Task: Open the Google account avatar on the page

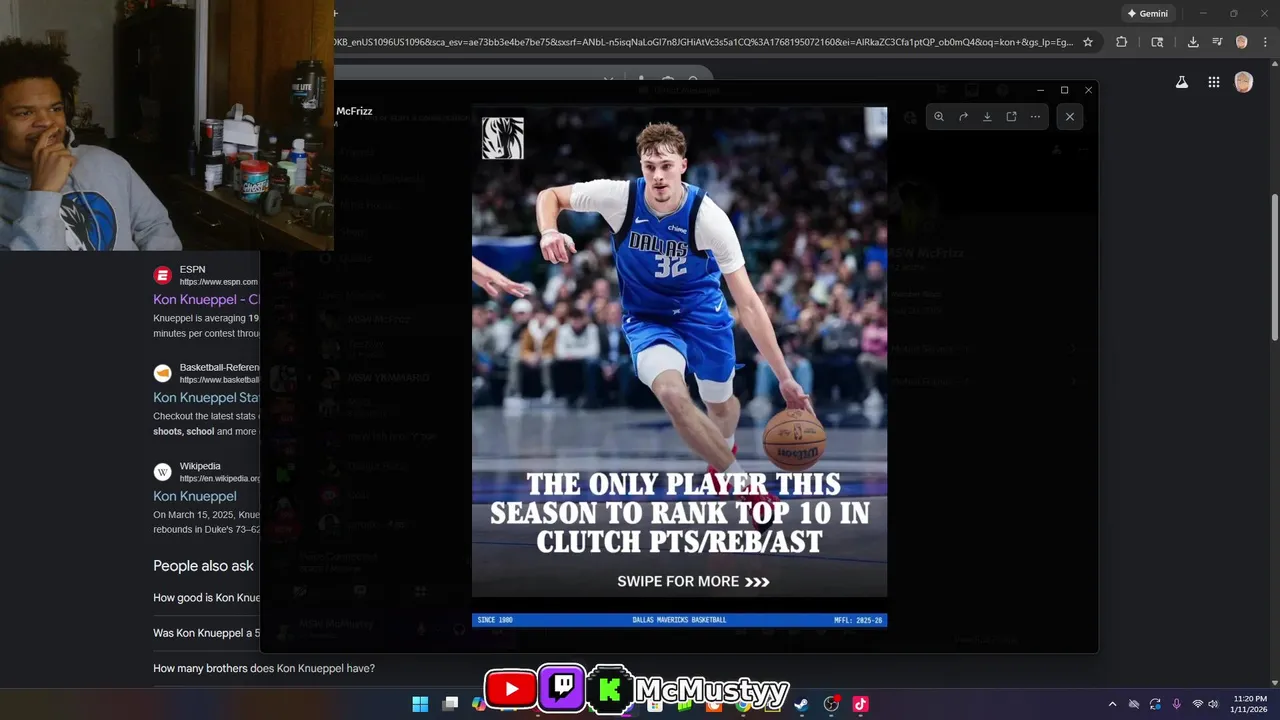Action: 1244,83
